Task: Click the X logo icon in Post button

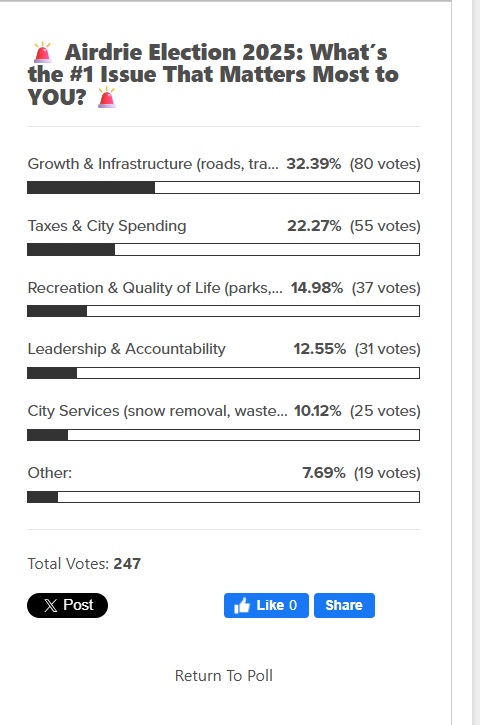Action: coord(50,605)
